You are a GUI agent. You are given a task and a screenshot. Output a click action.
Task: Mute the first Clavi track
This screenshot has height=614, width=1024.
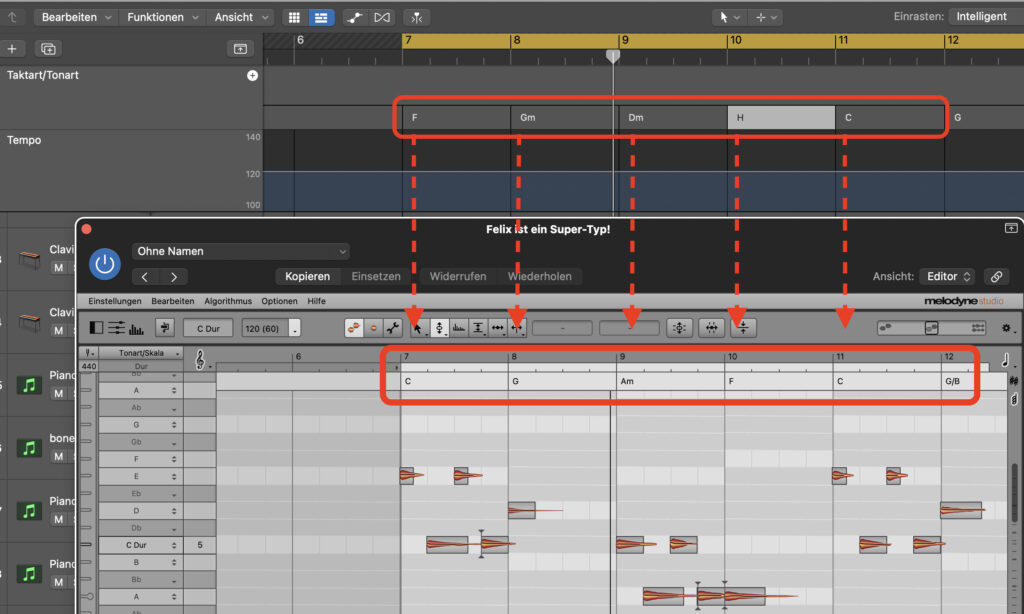[59, 268]
